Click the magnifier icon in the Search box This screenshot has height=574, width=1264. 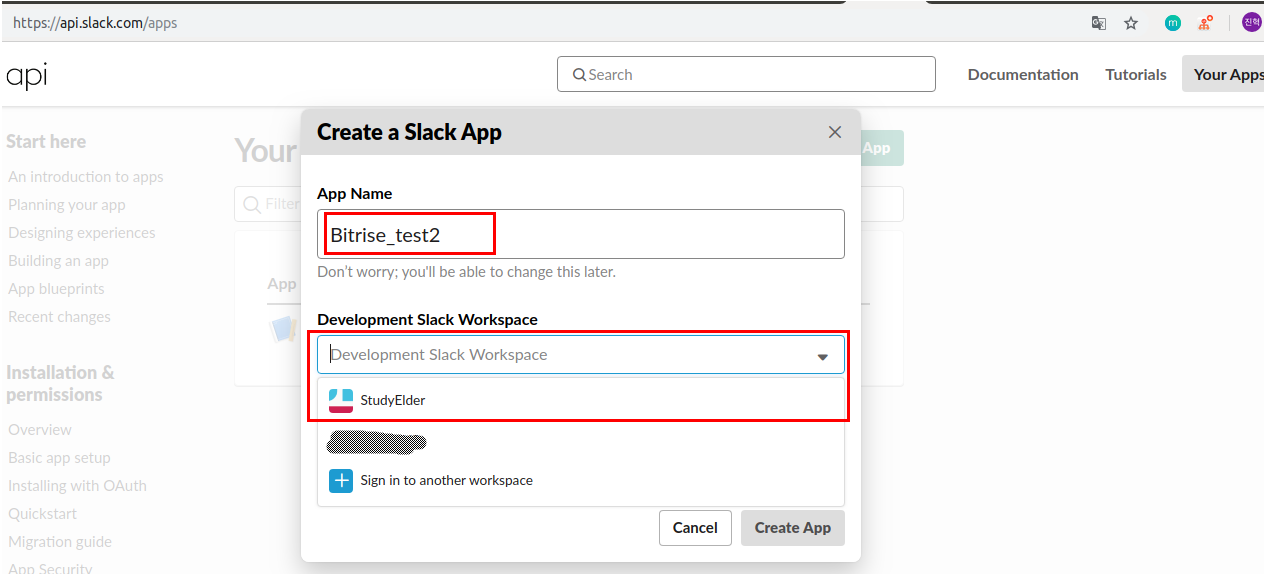click(579, 74)
